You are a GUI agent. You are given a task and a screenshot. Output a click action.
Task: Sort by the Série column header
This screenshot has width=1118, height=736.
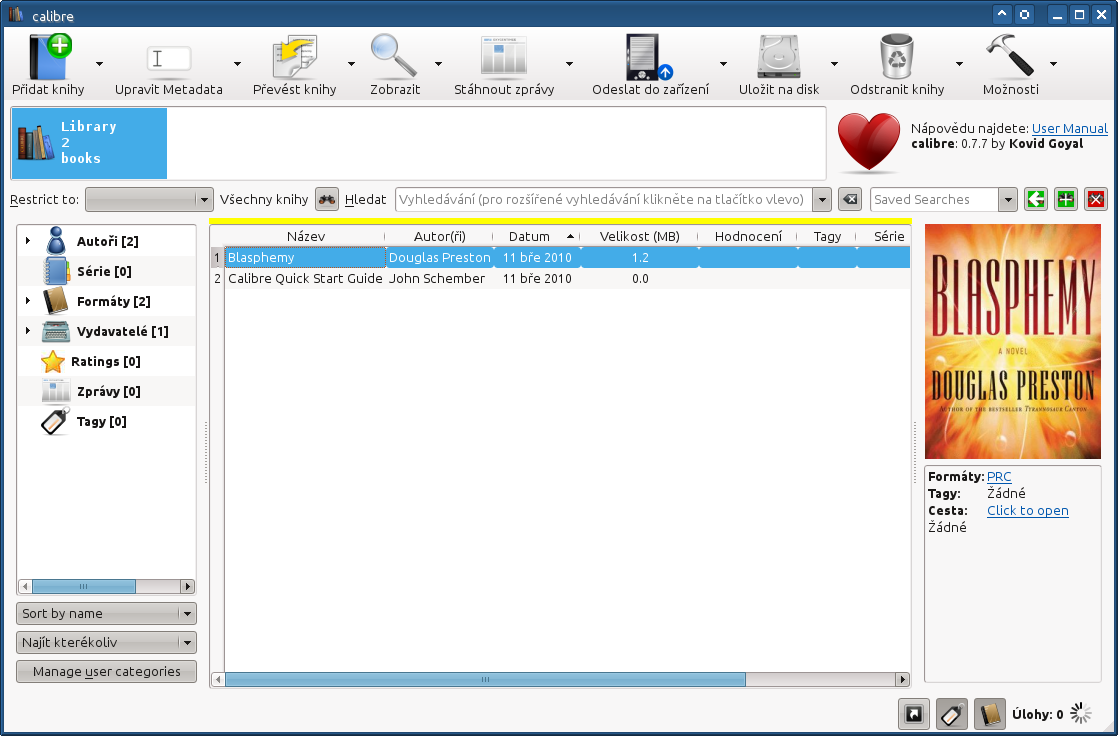click(x=884, y=236)
